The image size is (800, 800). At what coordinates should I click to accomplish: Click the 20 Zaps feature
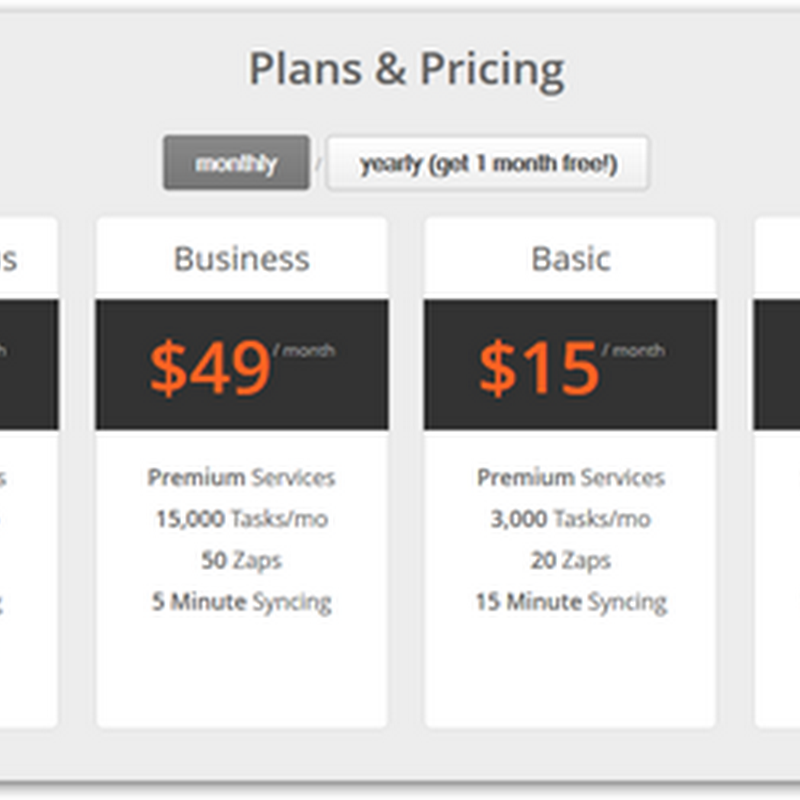click(570, 560)
